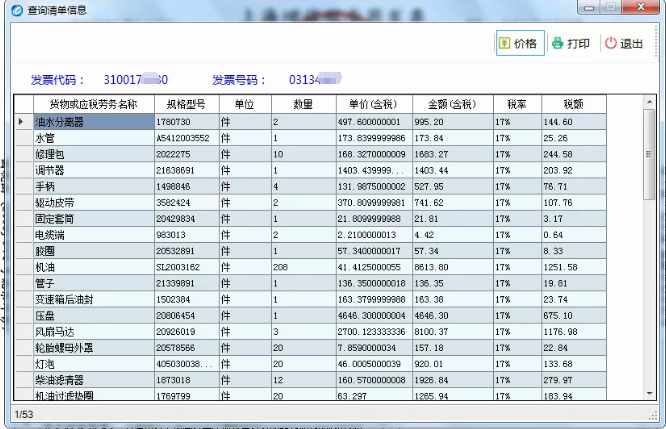Screen dimensions: 666x429
Task: Click the 规格型号 column header
Action: pyautogui.click(x=186, y=104)
